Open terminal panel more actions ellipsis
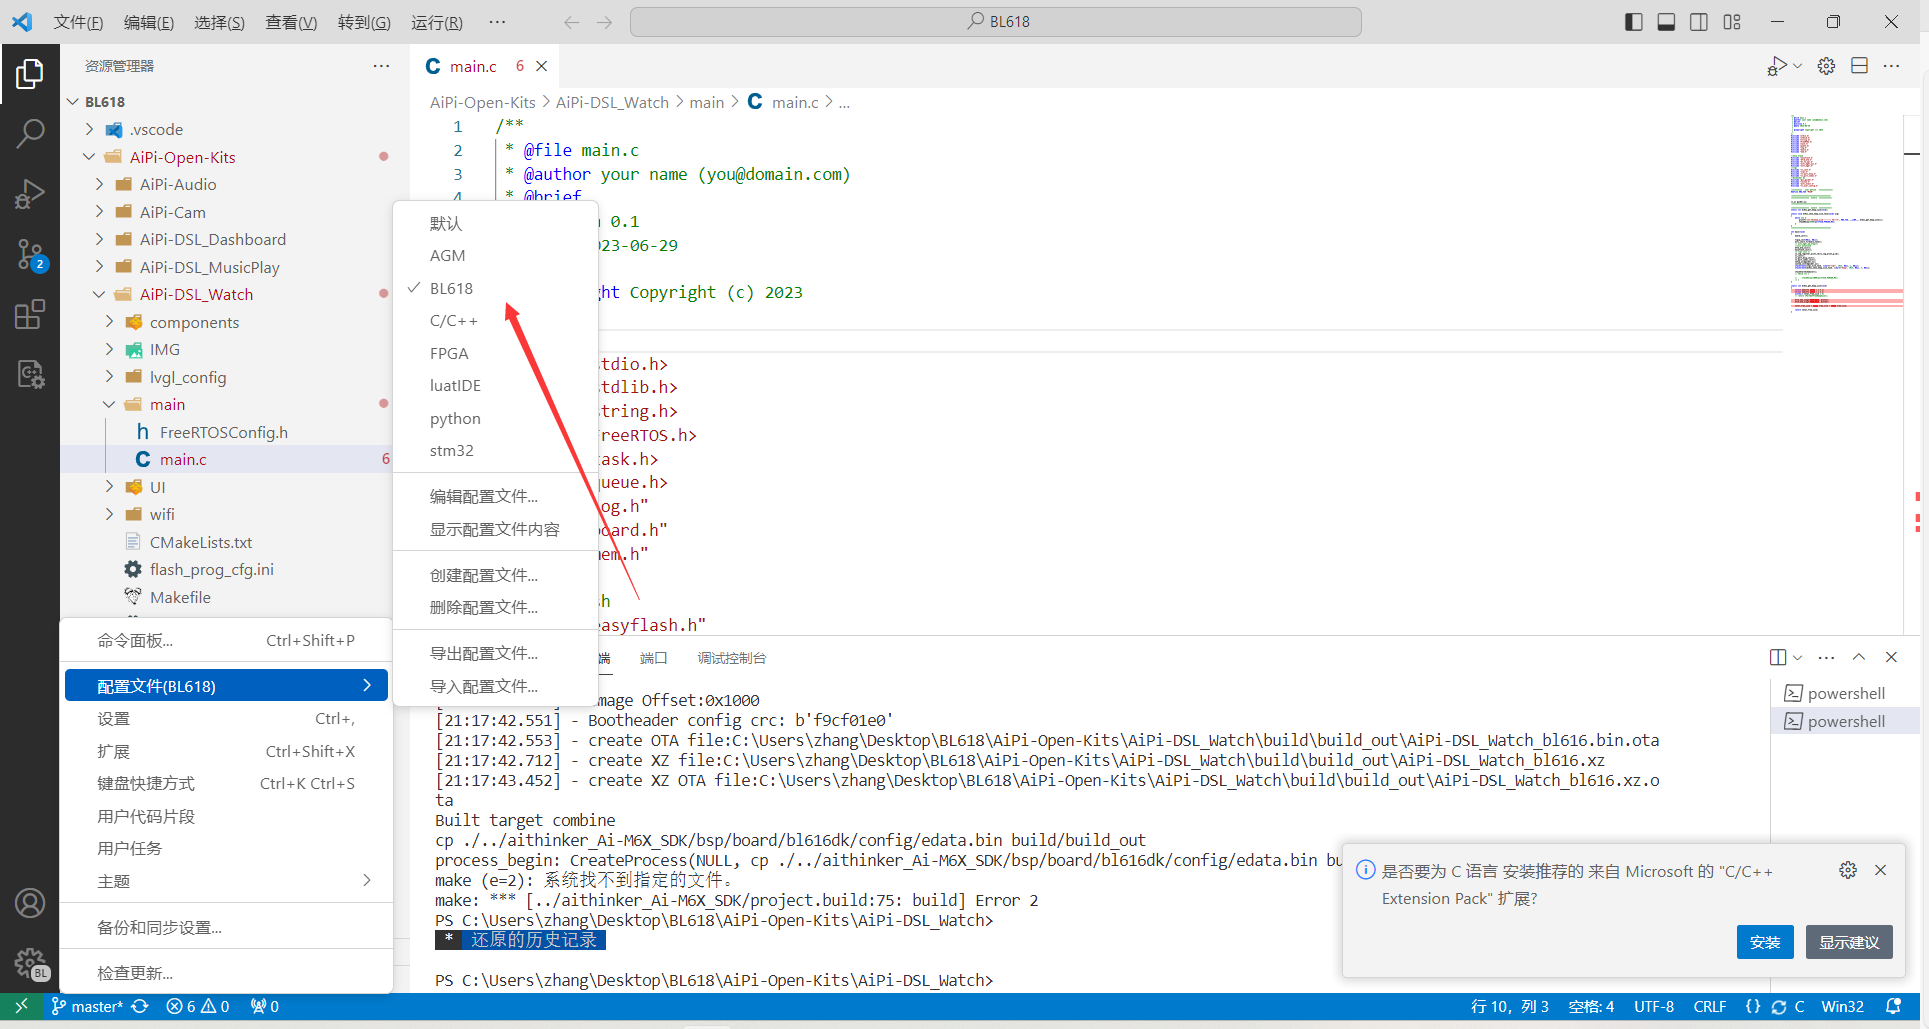1929x1029 pixels. 1826,657
